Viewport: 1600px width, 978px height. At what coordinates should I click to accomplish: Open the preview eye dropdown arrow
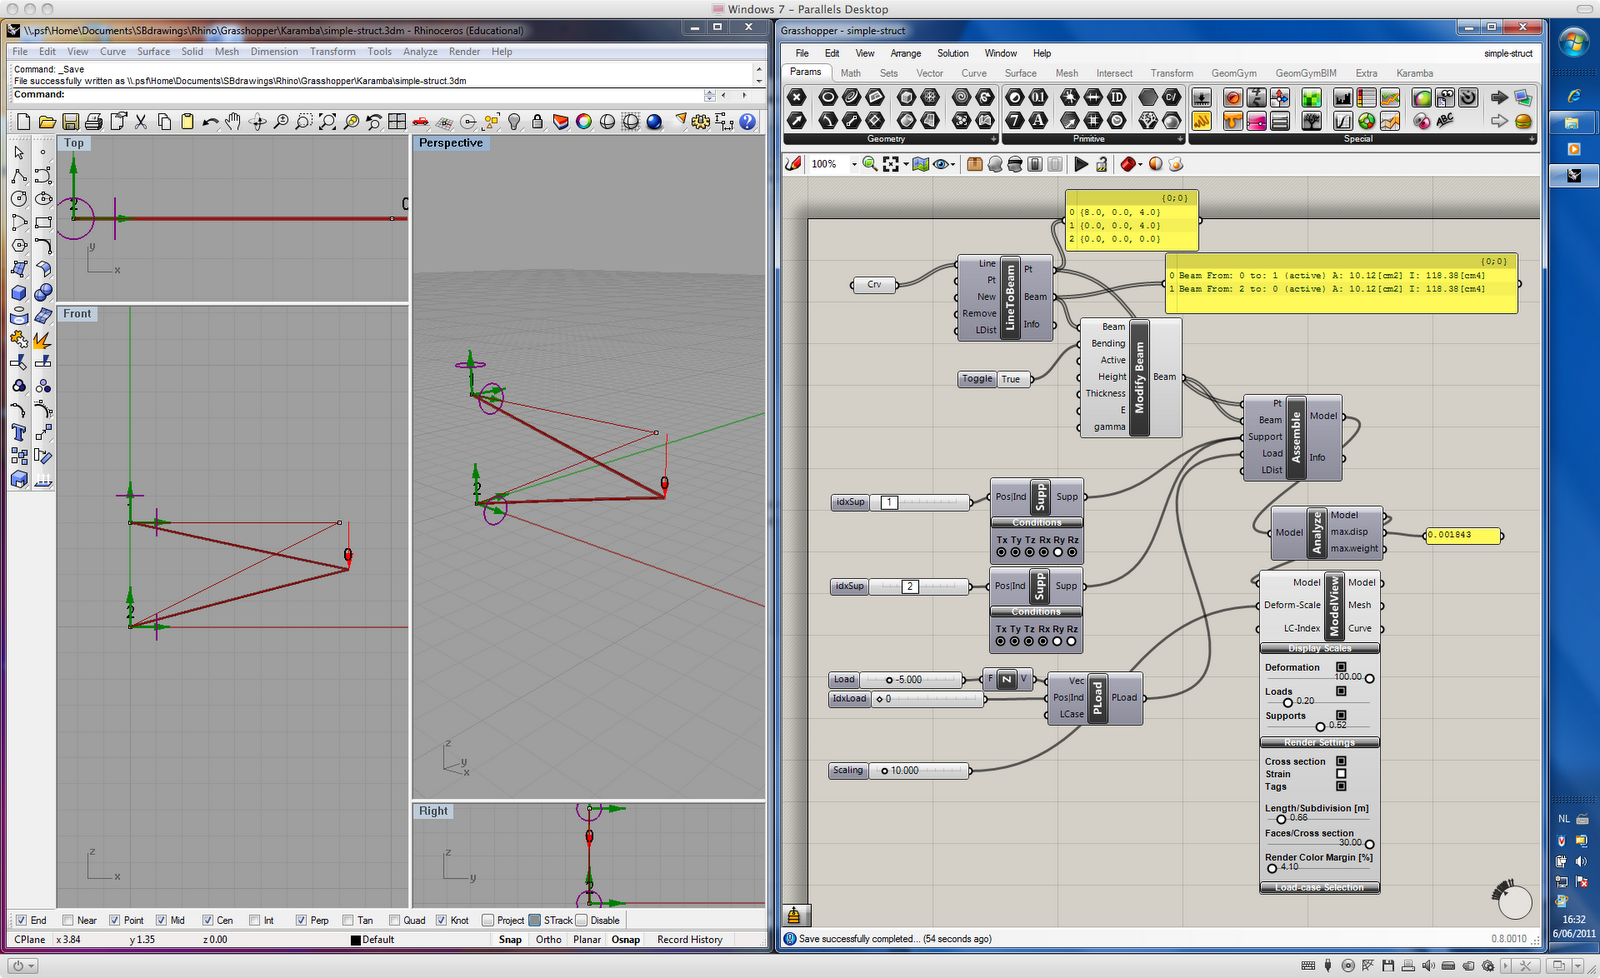[x=953, y=165]
